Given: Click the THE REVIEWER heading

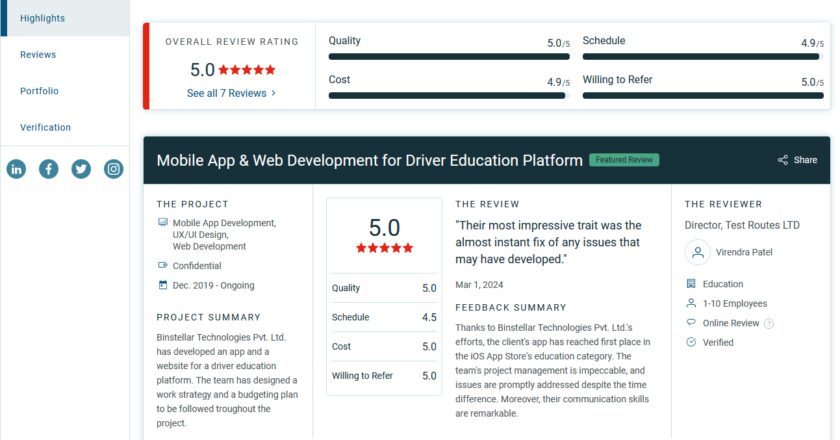Looking at the screenshot, I should point(723,204).
